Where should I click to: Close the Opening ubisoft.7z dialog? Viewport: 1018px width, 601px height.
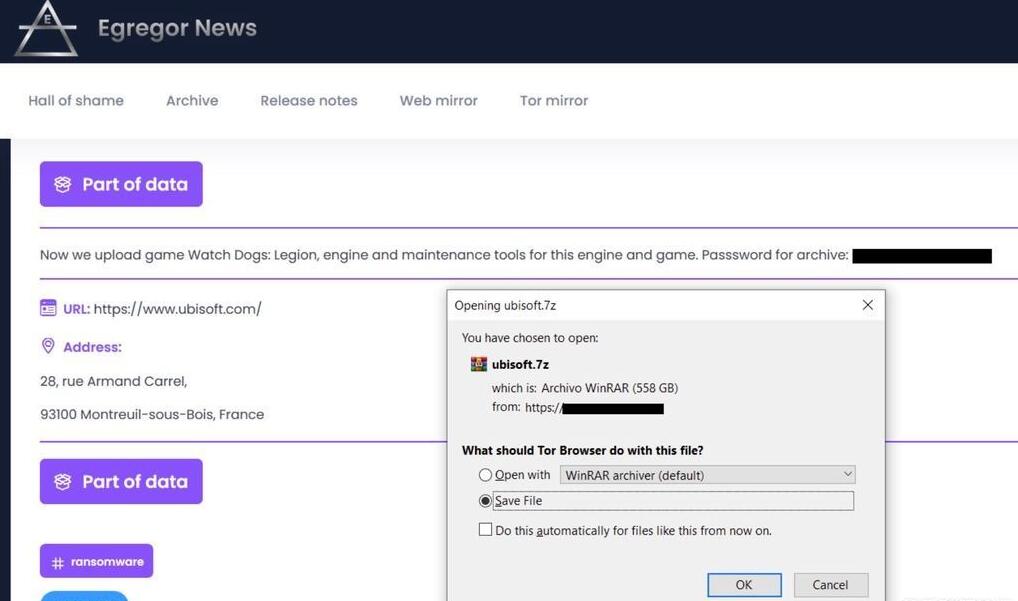click(x=868, y=305)
